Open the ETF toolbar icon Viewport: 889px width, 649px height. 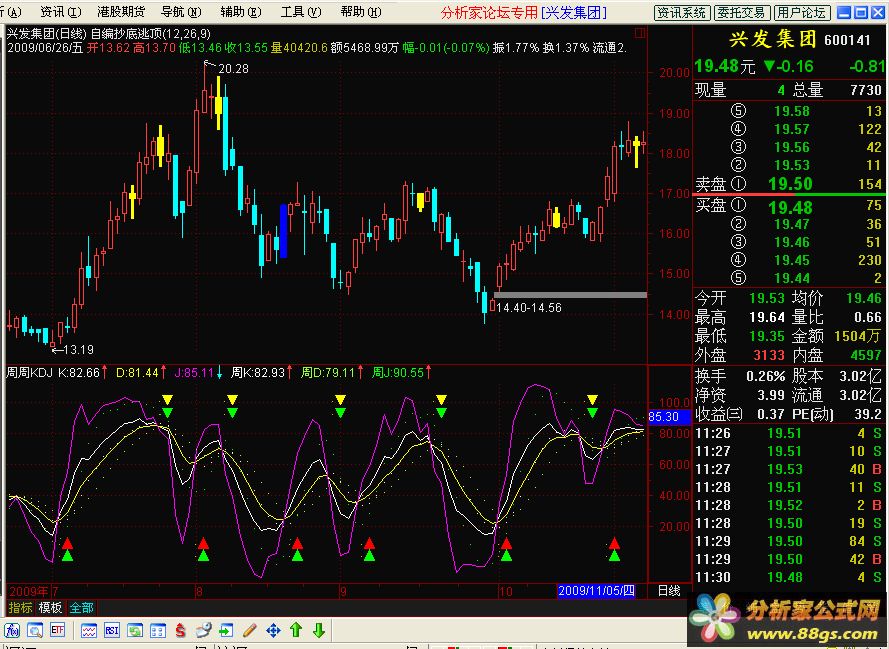point(58,630)
